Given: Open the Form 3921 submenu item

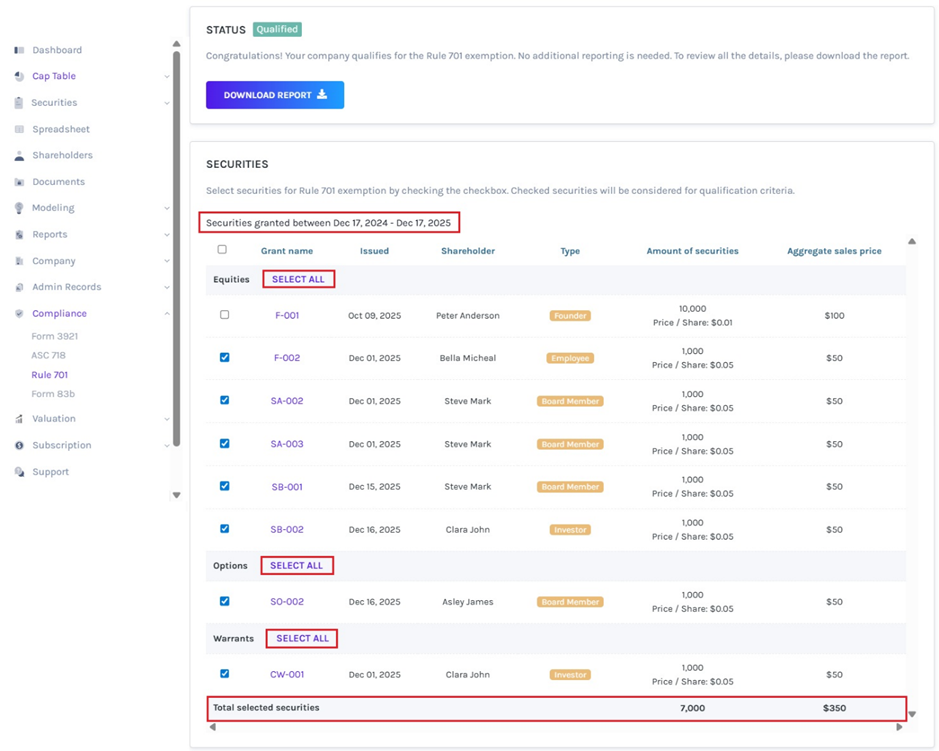Looking at the screenshot, I should [54, 337].
